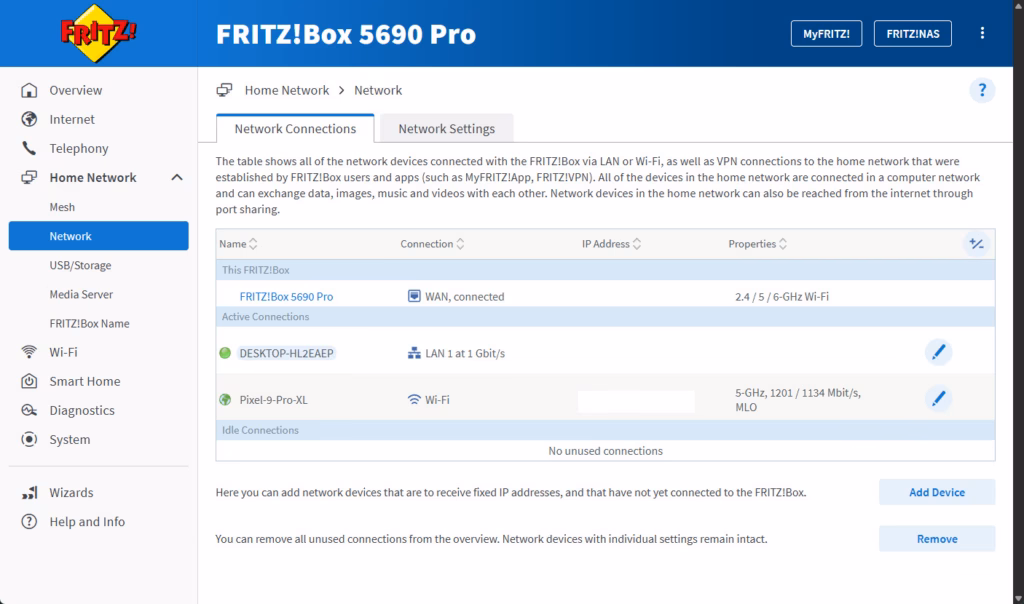Viewport: 1024px width, 604px height.
Task: Click the Home Network breadcrumb icon
Action: coord(225,90)
